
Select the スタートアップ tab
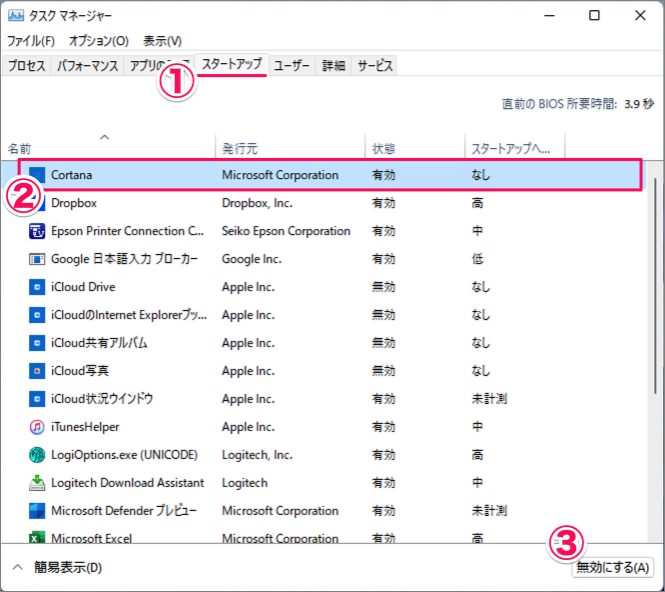(x=232, y=64)
